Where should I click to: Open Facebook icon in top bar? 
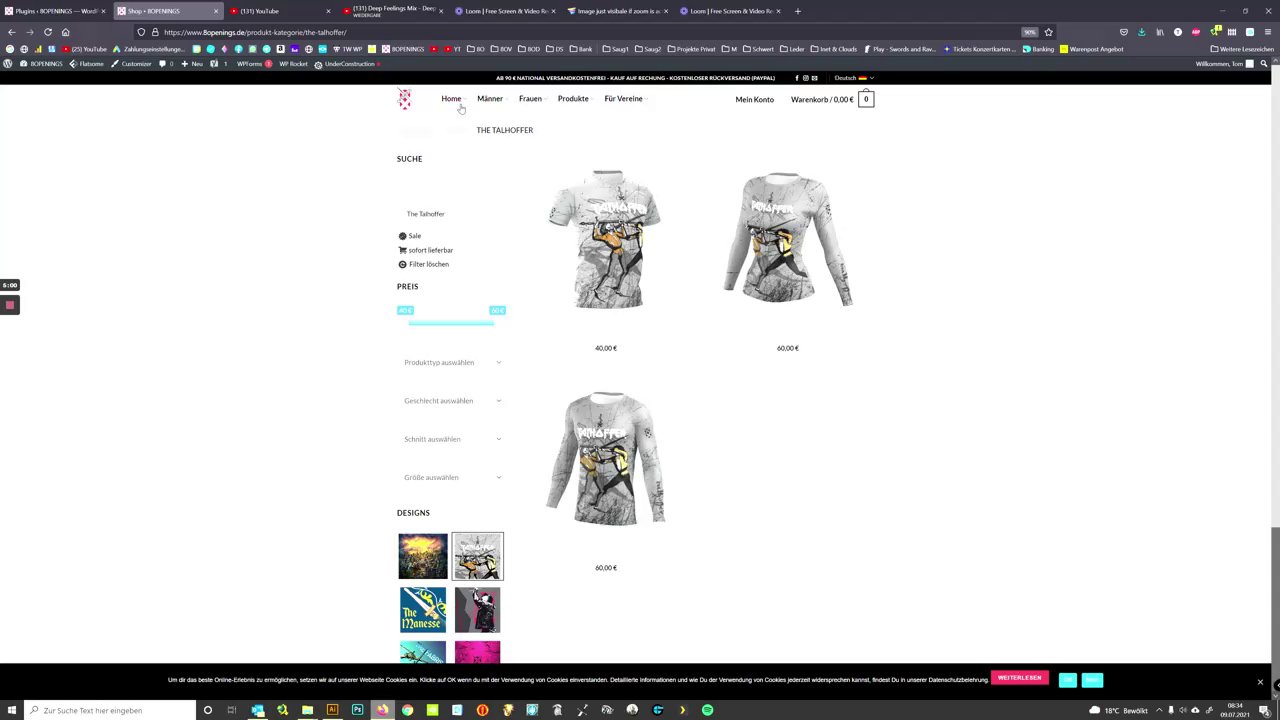pos(797,78)
